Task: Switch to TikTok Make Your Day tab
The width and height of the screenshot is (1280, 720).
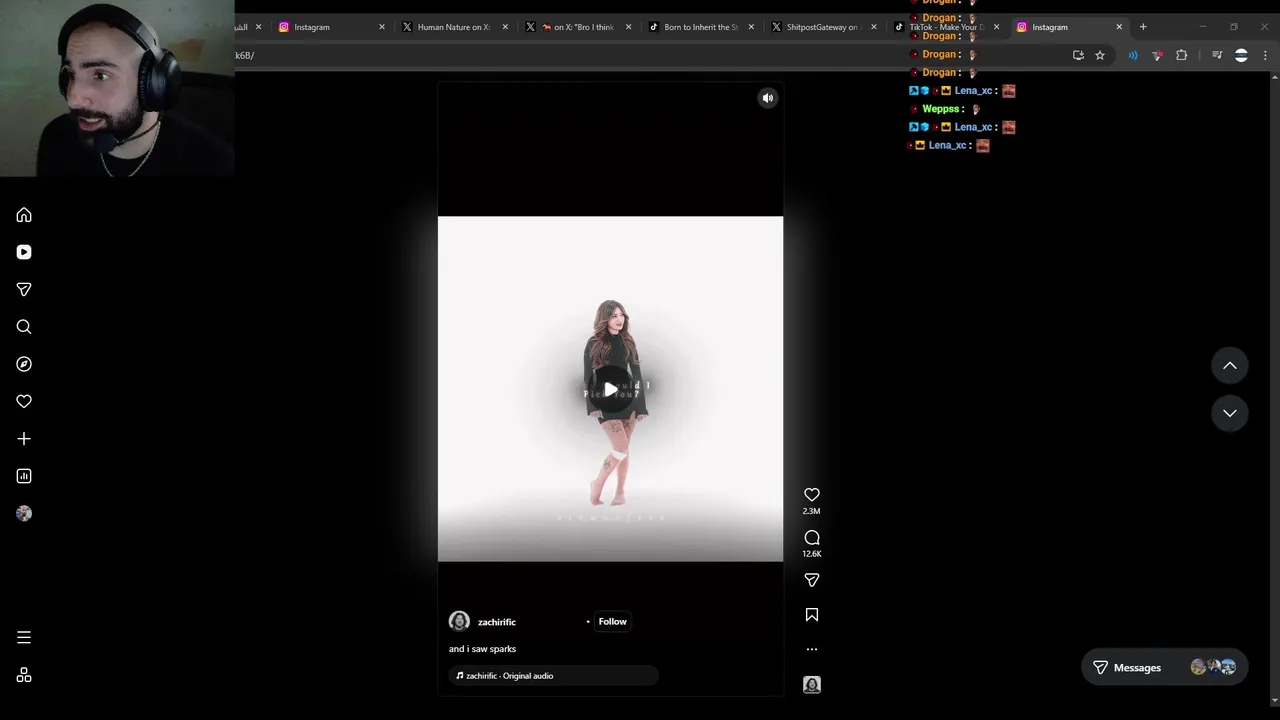Action: 946,27
